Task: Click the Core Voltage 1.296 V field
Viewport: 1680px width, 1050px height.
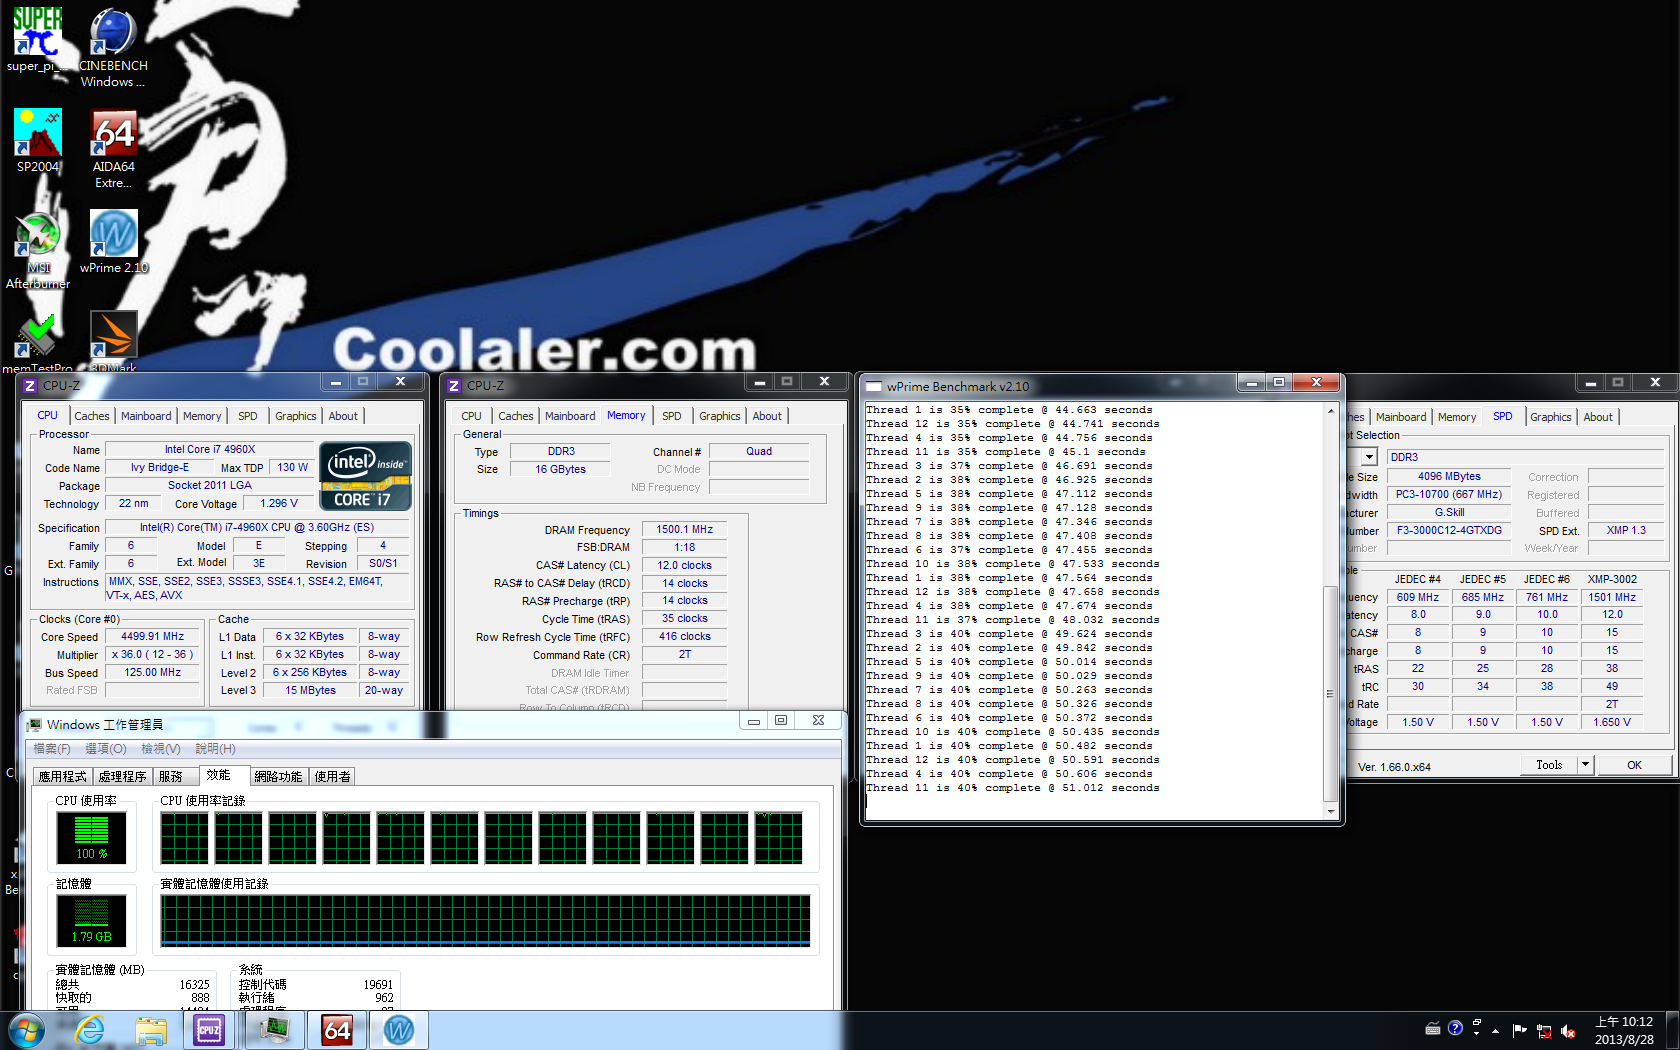Action: pos(279,503)
